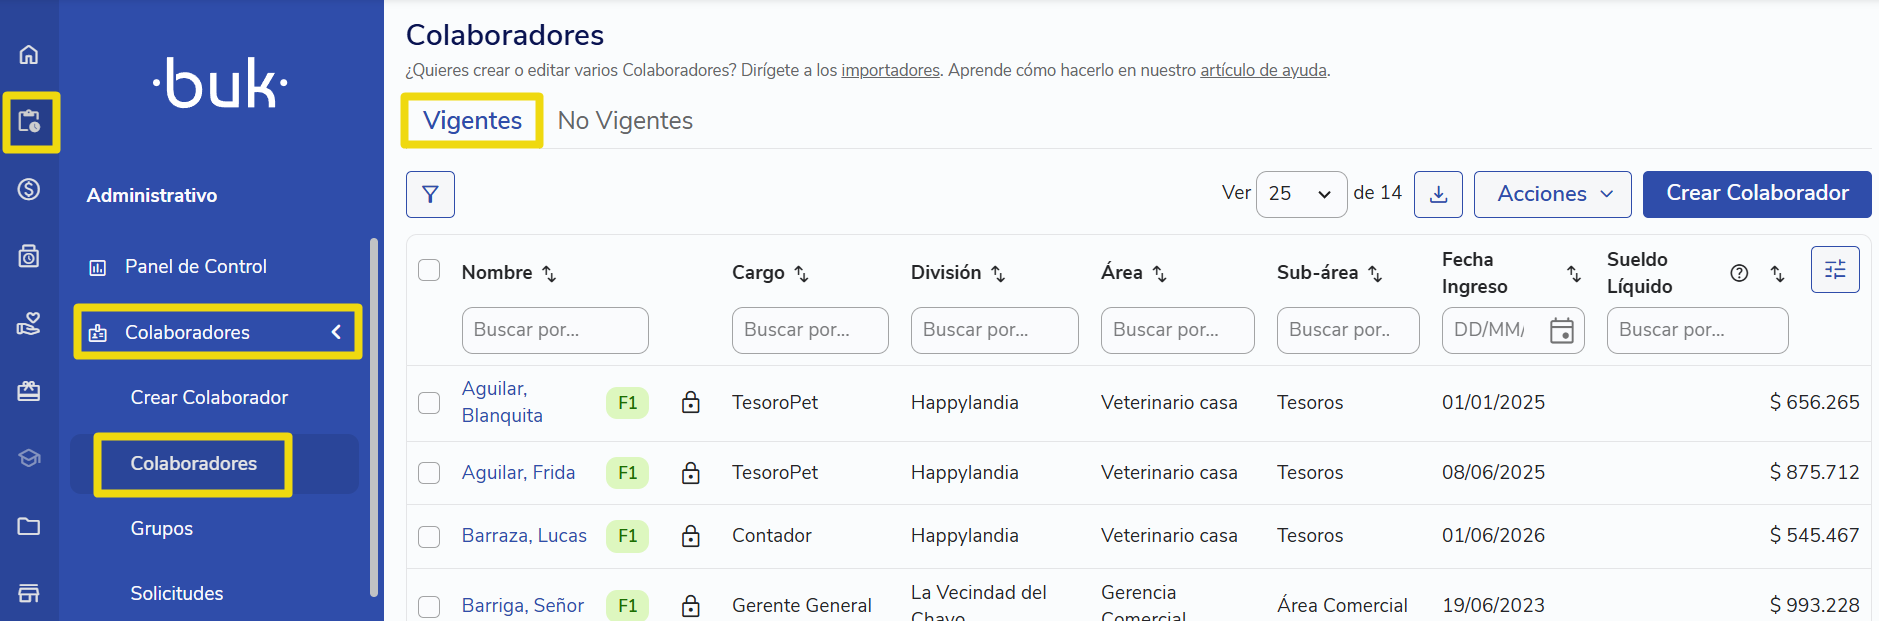This screenshot has height=621, width=1879.
Task: Open Panel de Control in sidebar
Action: click(x=196, y=266)
